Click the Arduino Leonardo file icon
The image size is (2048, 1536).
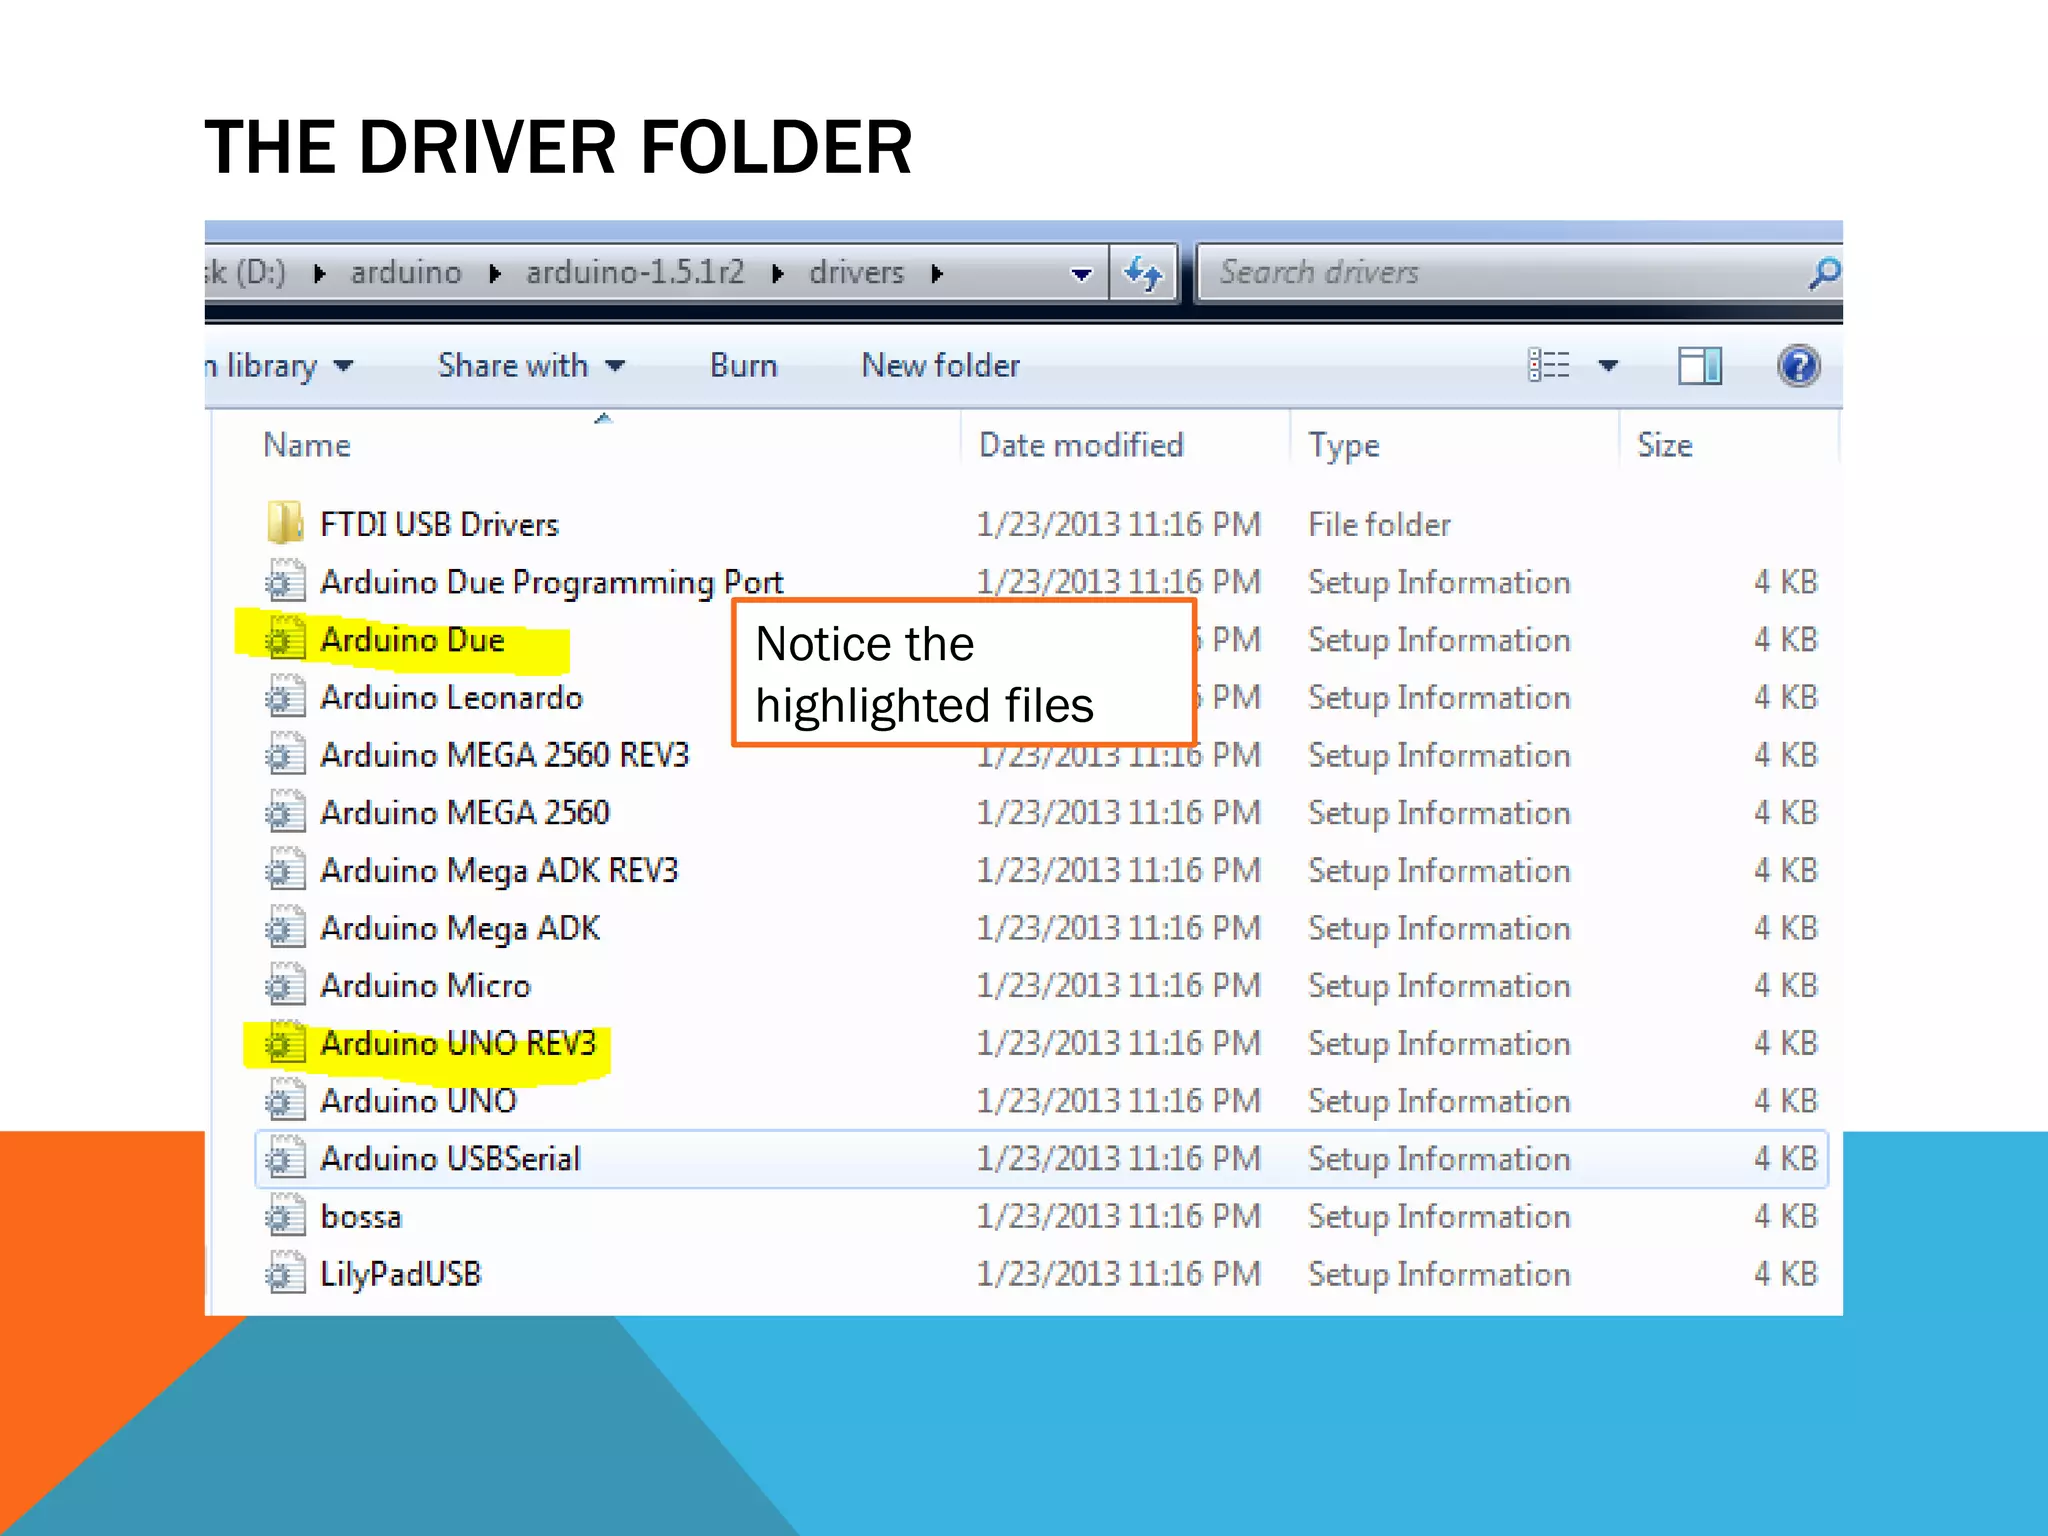click(285, 697)
